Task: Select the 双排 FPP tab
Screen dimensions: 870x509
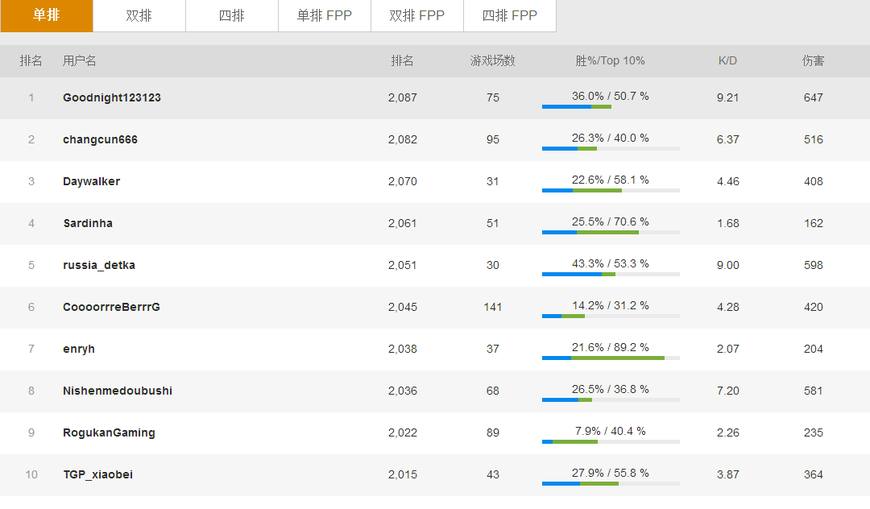Action: pos(416,15)
